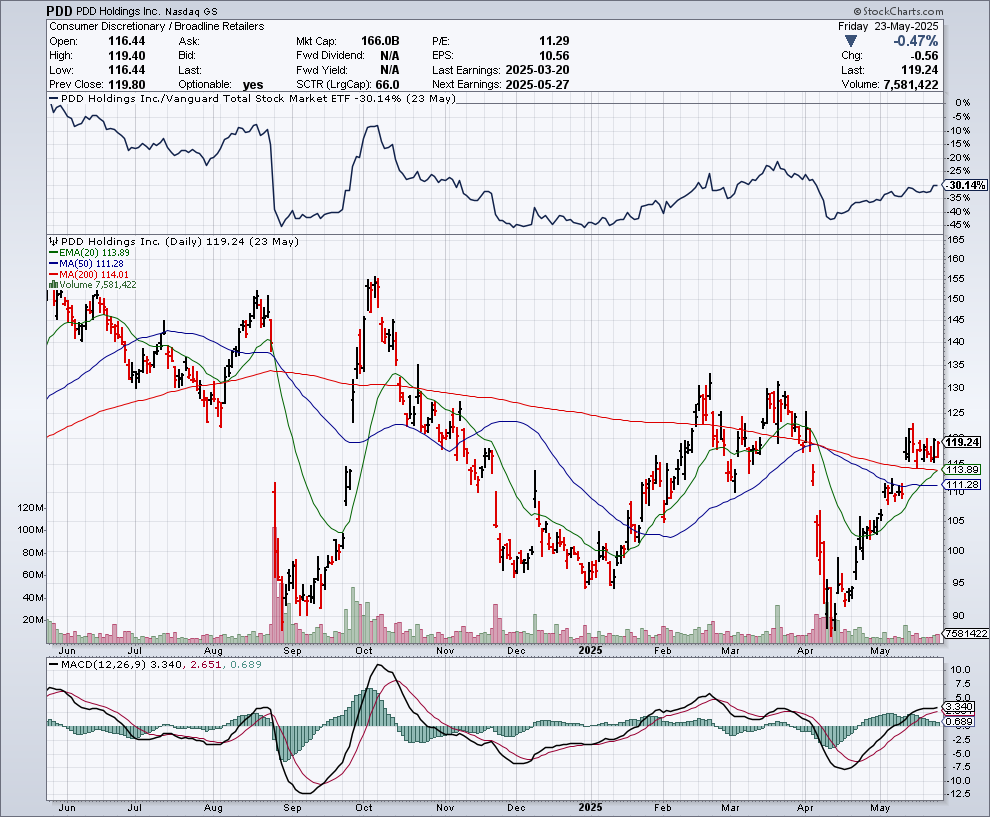The height and width of the screenshot is (817, 990).
Task: Click the Bid: label
Action: (187, 56)
